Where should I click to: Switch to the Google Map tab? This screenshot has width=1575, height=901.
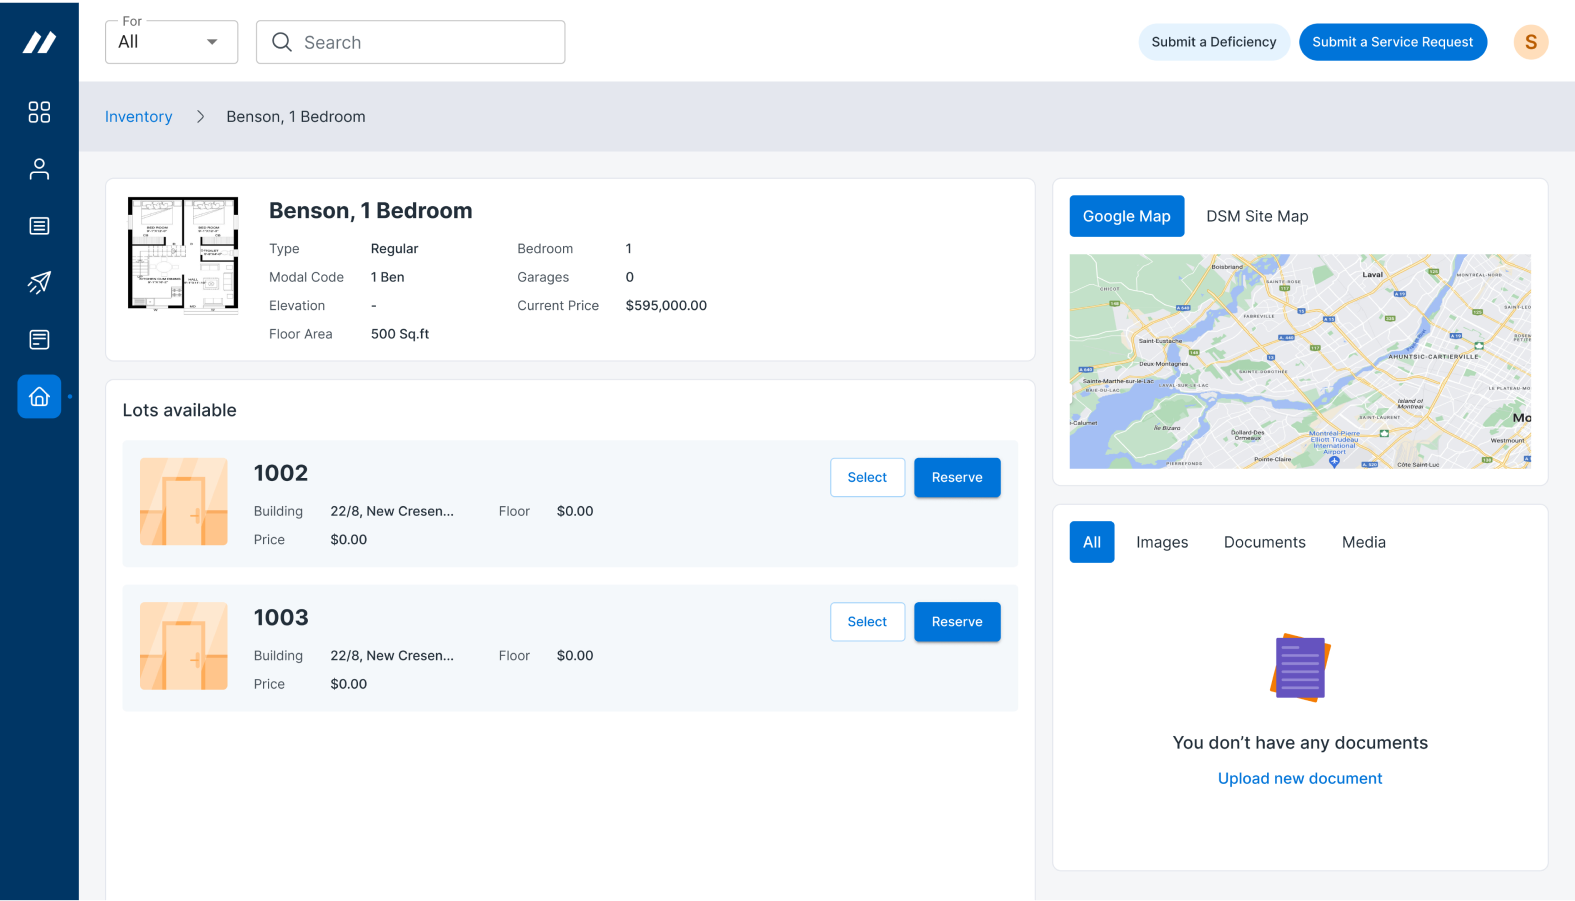pyautogui.click(x=1127, y=216)
